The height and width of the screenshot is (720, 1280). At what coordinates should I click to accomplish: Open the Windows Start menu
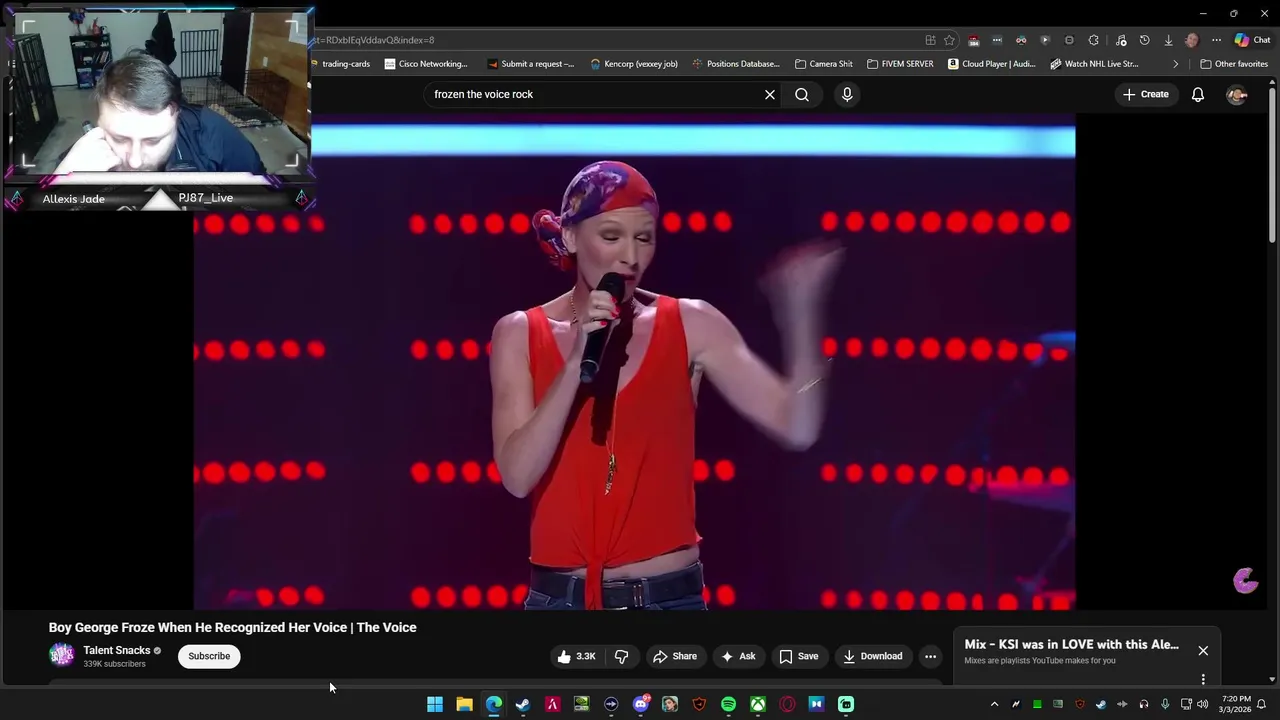tap(435, 704)
